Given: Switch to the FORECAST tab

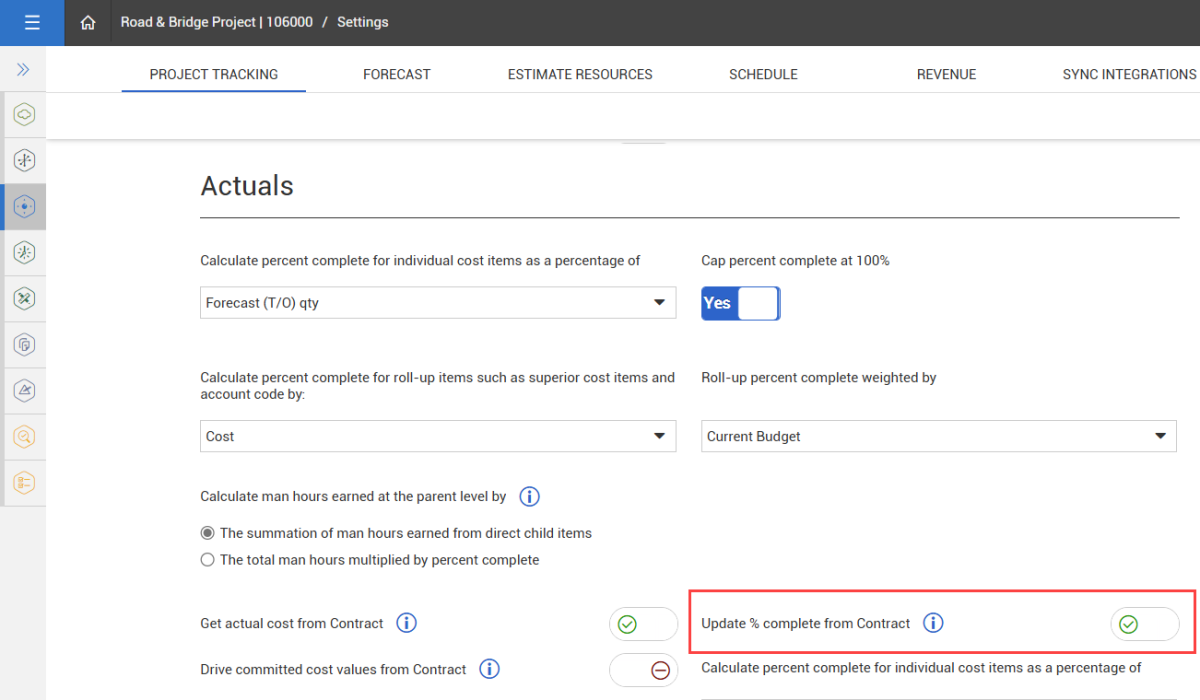Looking at the screenshot, I should pyautogui.click(x=396, y=74).
